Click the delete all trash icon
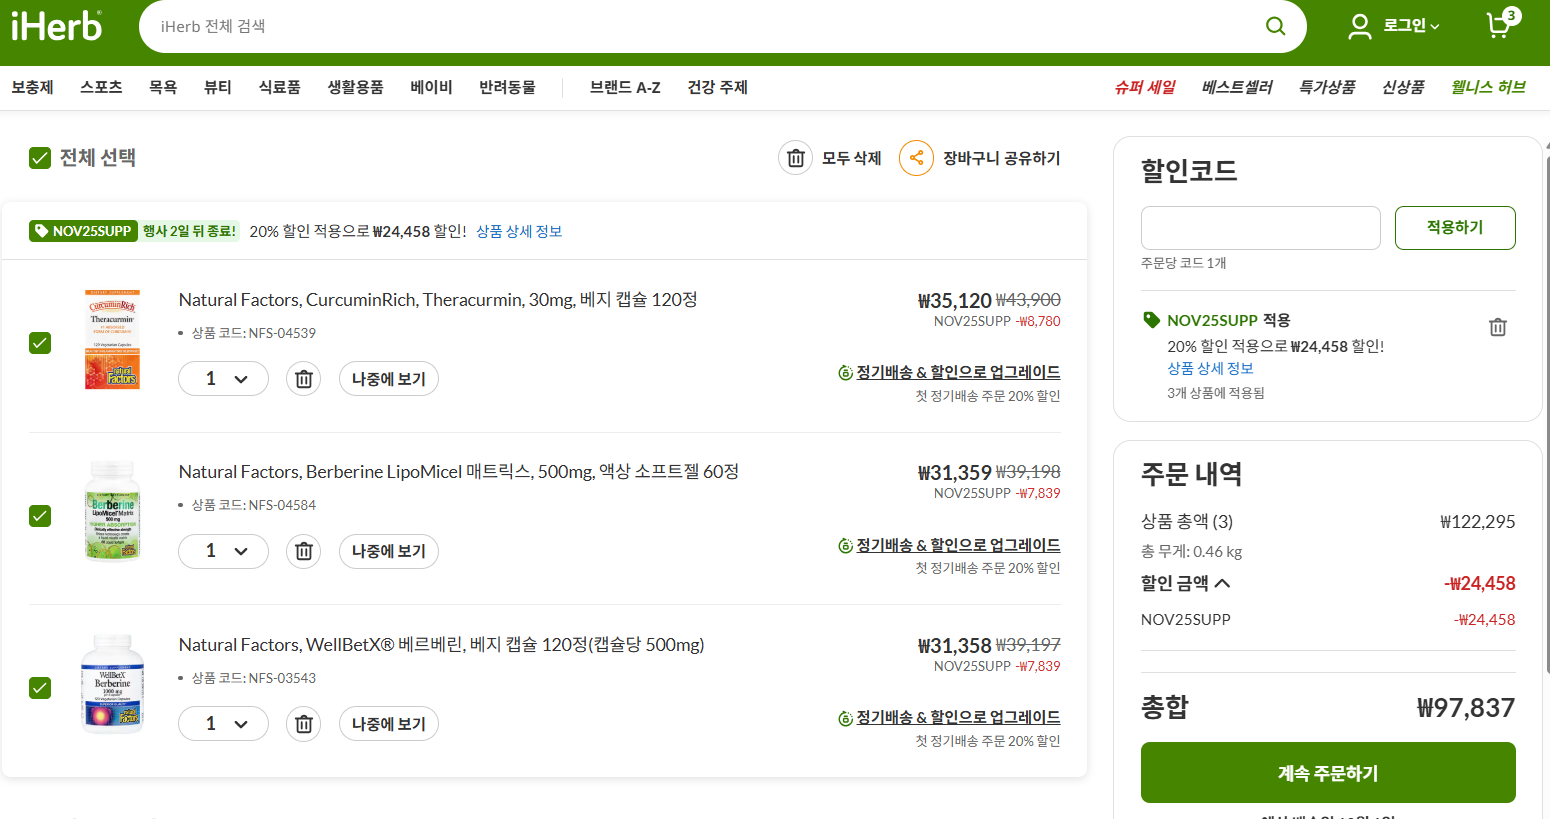This screenshot has width=1550, height=819. 795,158
